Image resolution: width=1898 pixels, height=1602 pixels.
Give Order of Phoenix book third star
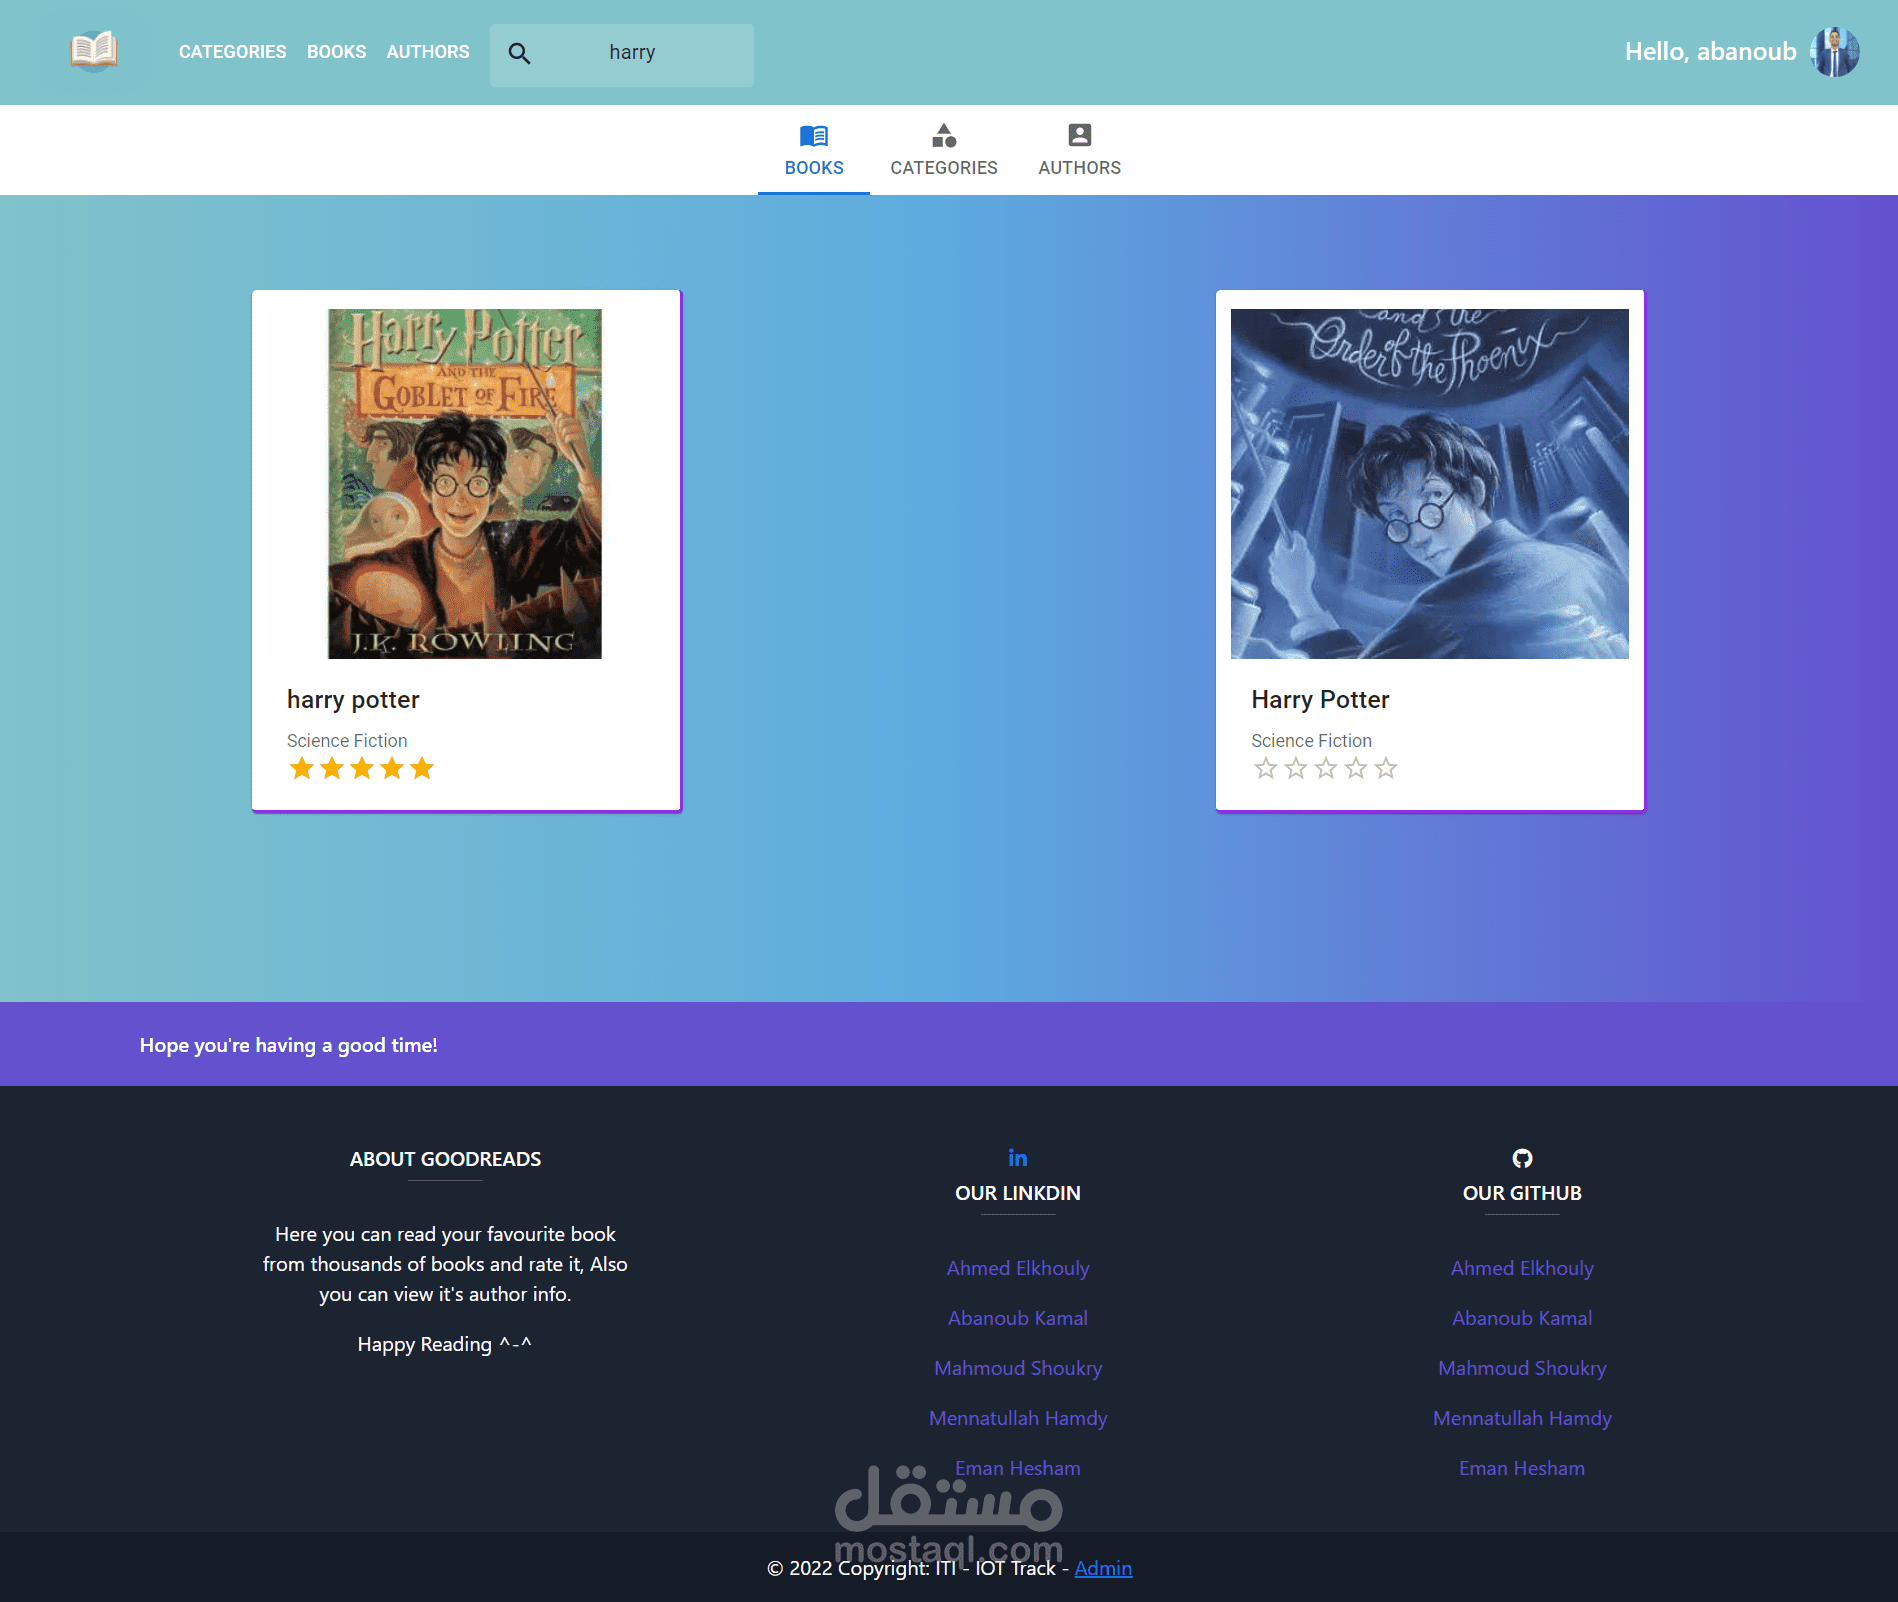1326,768
